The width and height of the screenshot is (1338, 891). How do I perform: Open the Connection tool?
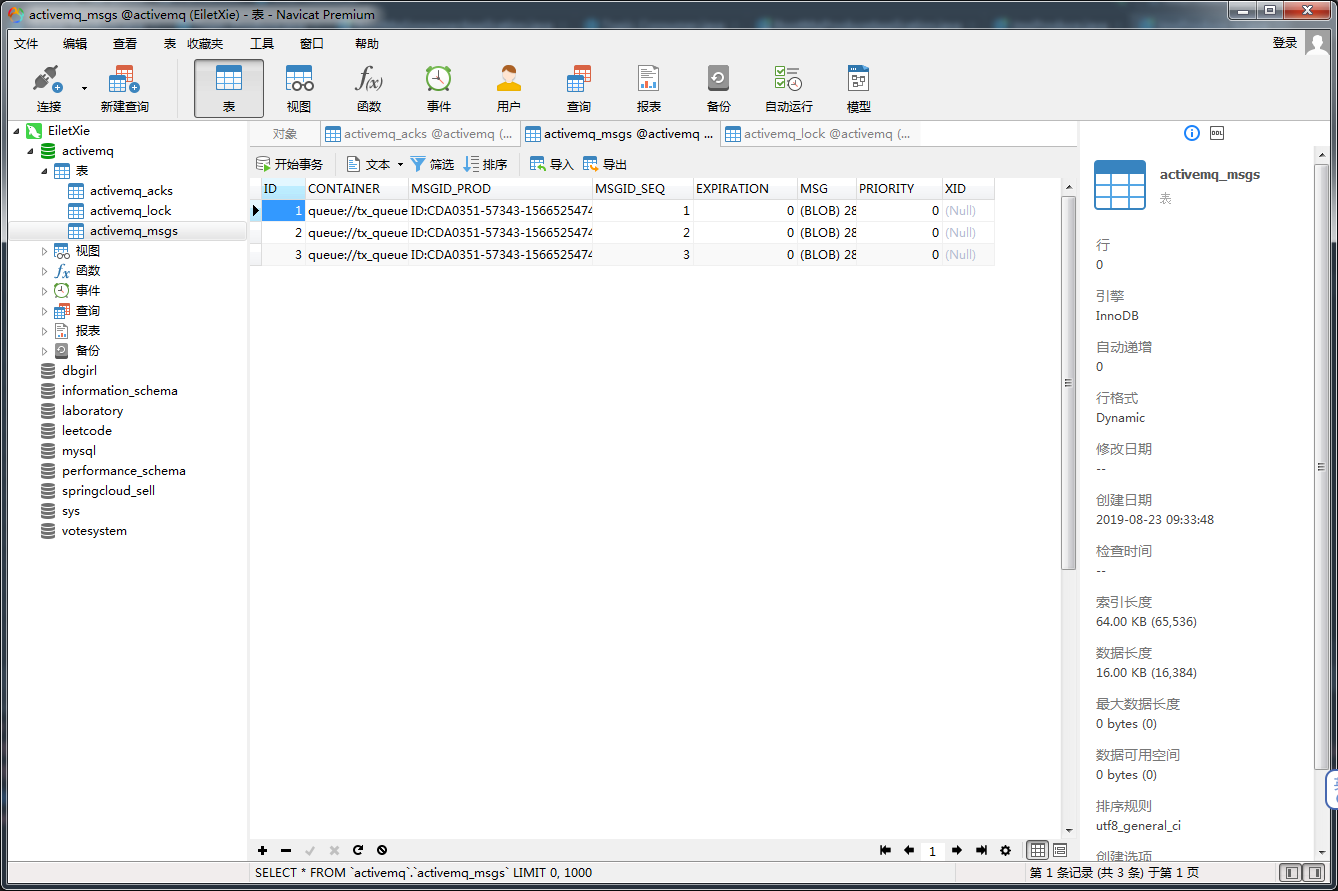tap(49, 89)
